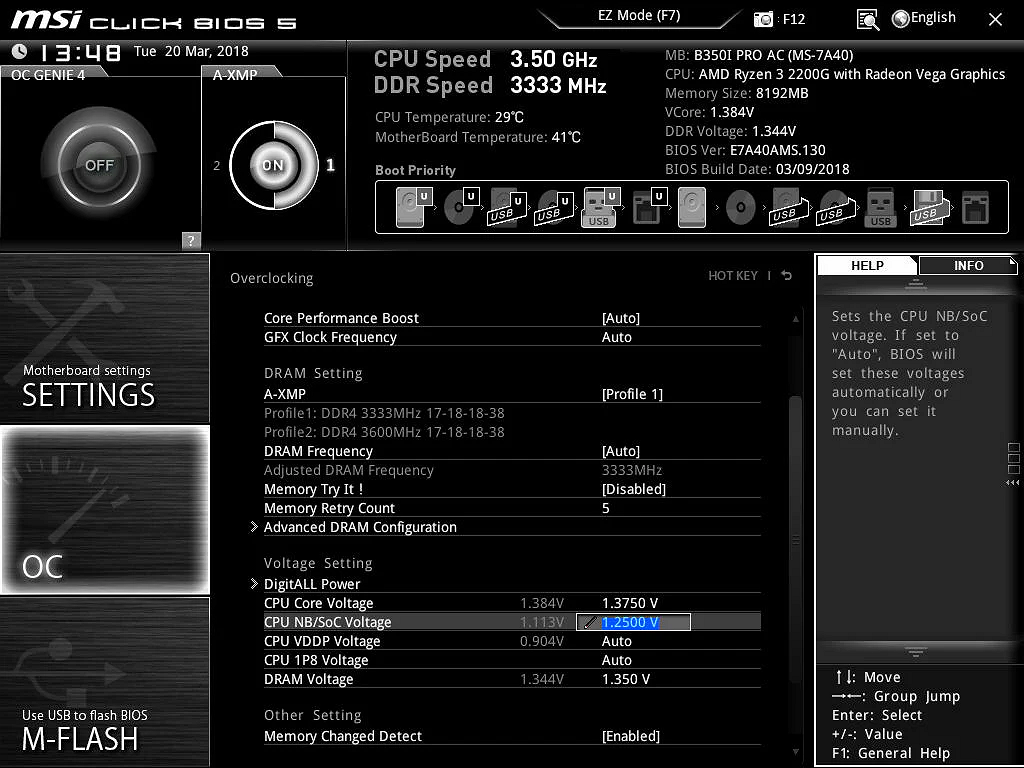Open the M-FLASH BIOS flashing section

pyautogui.click(x=104, y=682)
